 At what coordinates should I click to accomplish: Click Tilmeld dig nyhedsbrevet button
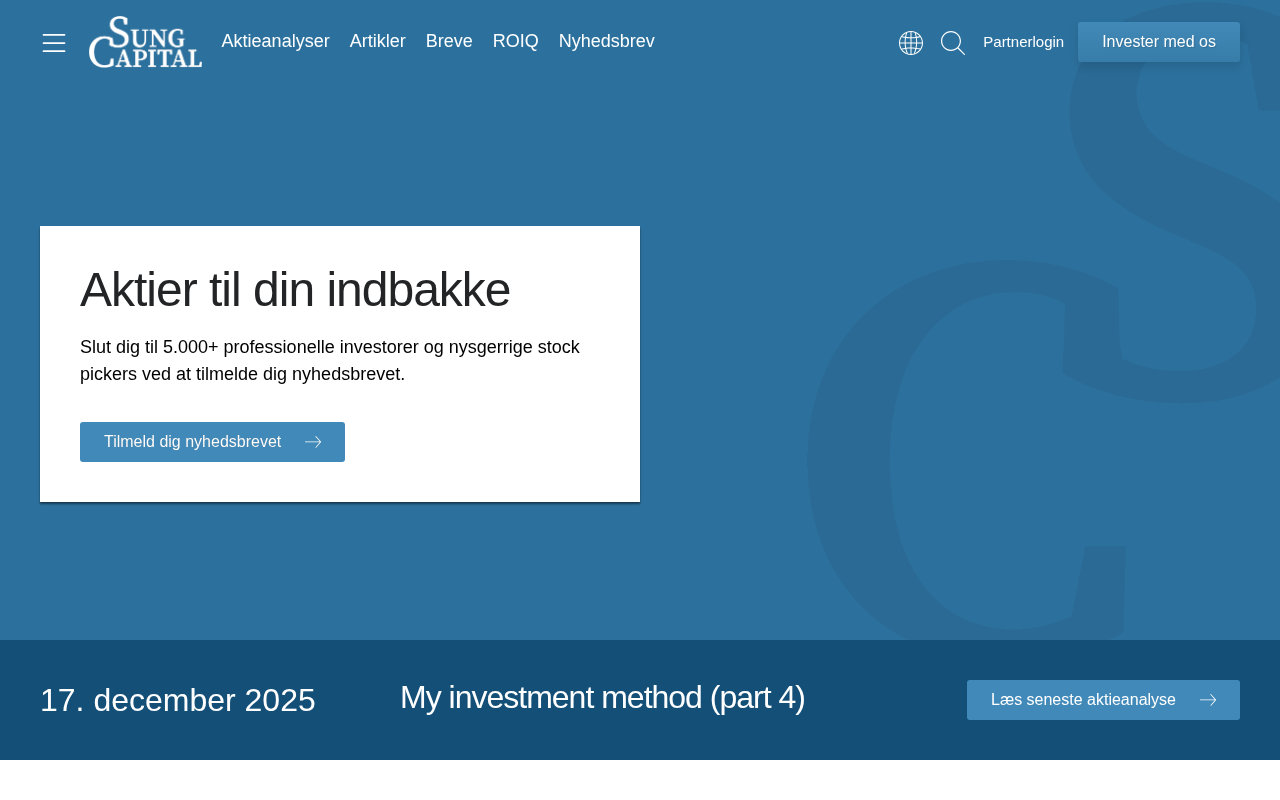click(x=212, y=442)
